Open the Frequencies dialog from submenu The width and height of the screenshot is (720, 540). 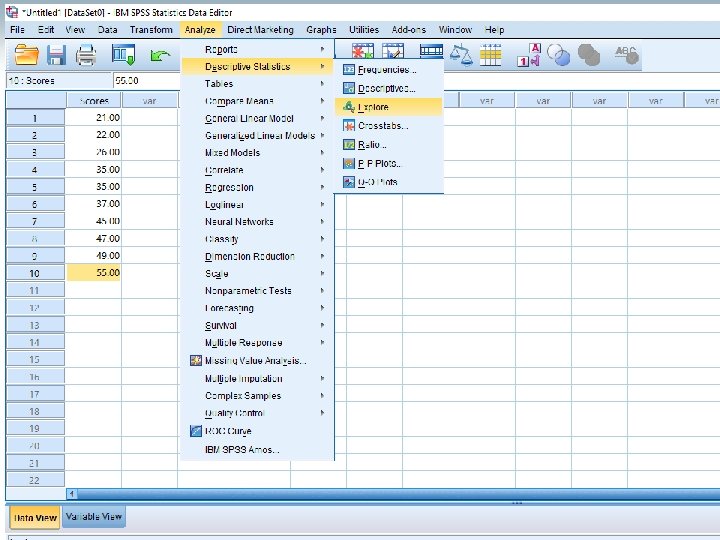pos(388,70)
